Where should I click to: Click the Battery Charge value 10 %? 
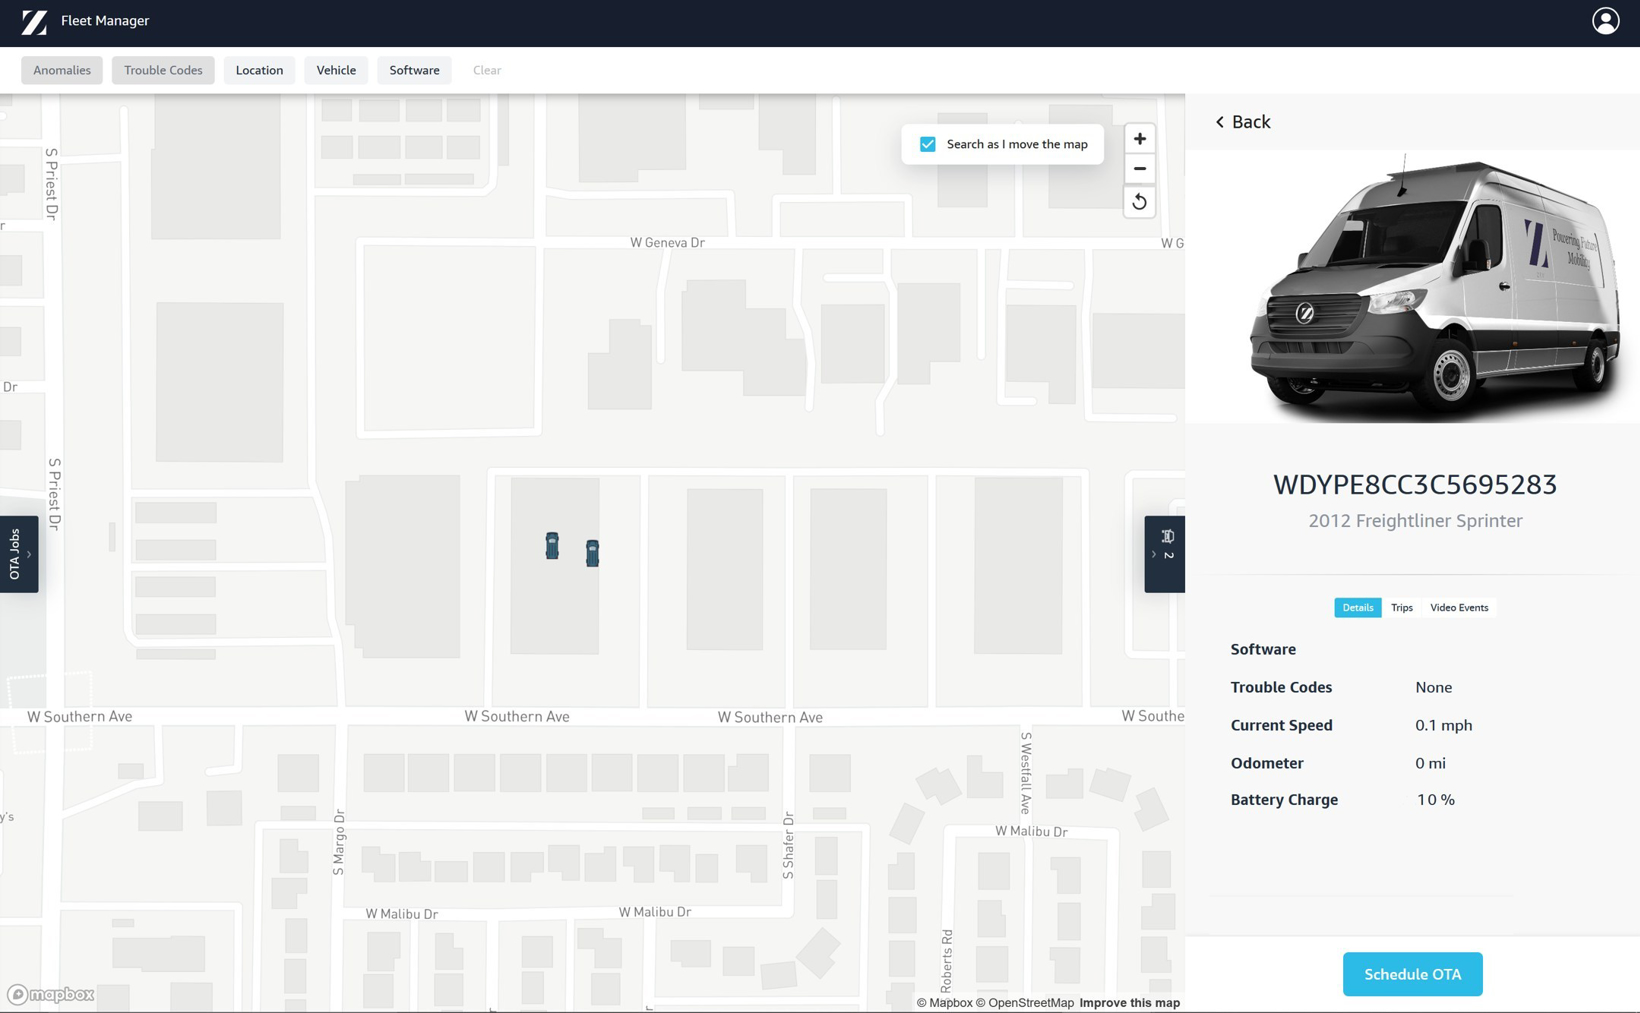[1435, 800]
